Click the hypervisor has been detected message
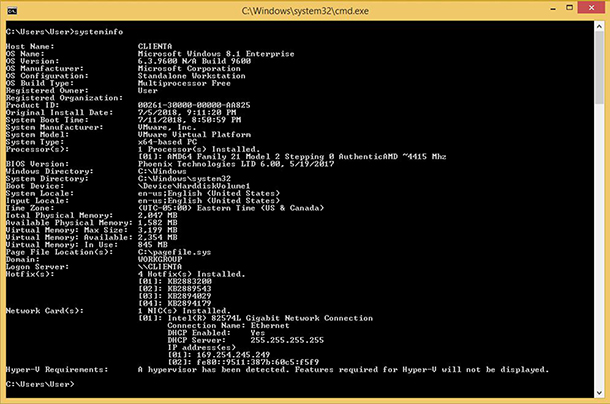 [343, 370]
